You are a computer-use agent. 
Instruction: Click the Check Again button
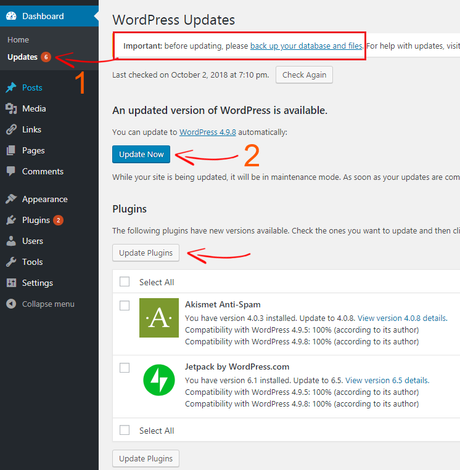click(x=304, y=75)
